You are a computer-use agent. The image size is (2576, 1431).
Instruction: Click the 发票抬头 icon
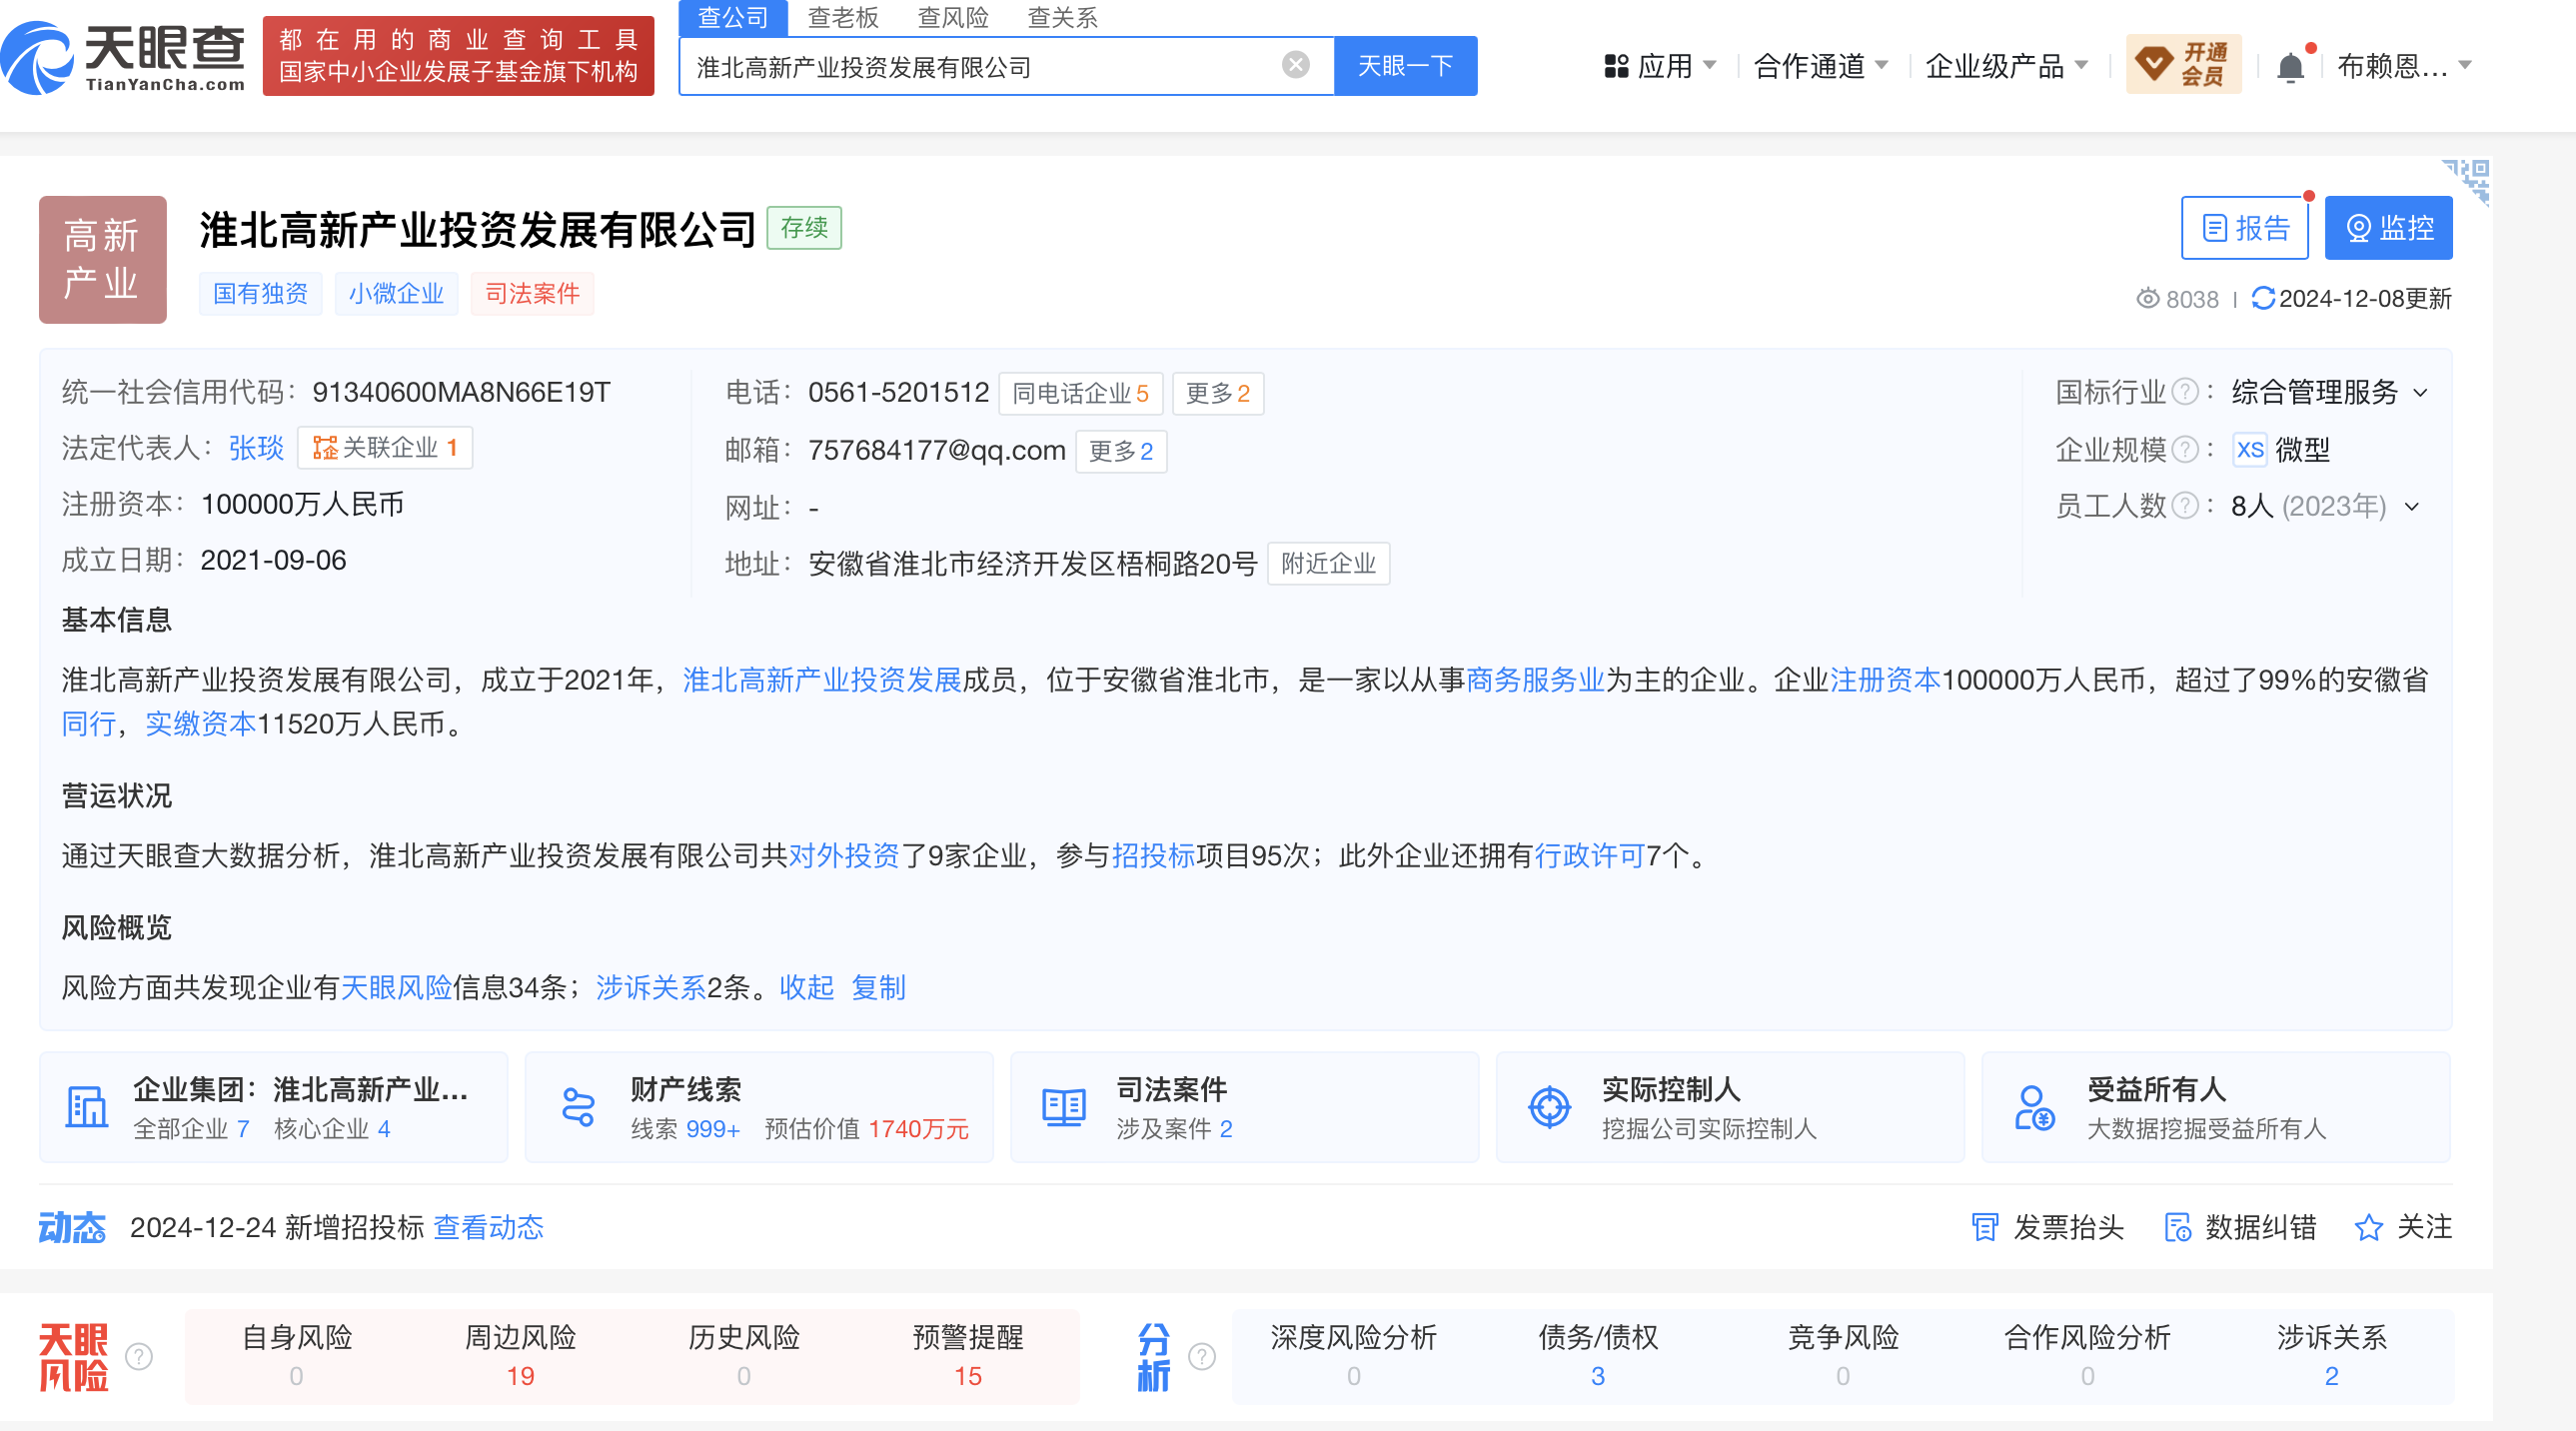pos(1984,1227)
